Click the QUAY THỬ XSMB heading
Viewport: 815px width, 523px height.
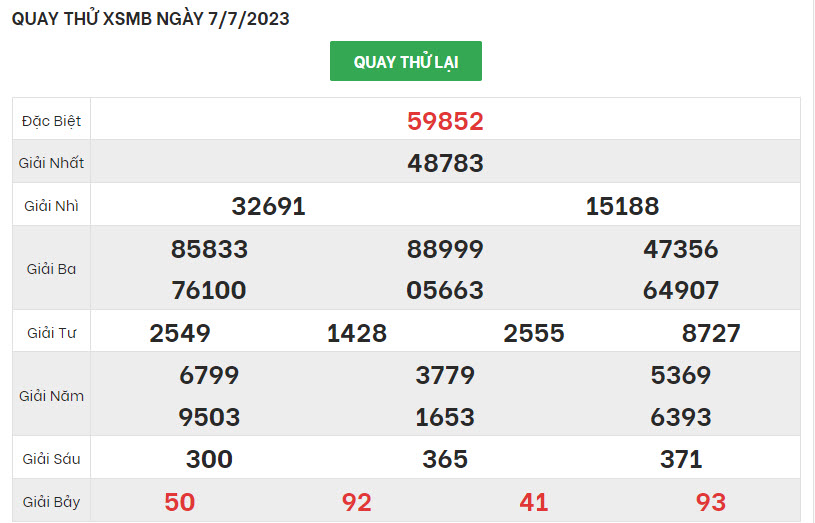[151, 19]
